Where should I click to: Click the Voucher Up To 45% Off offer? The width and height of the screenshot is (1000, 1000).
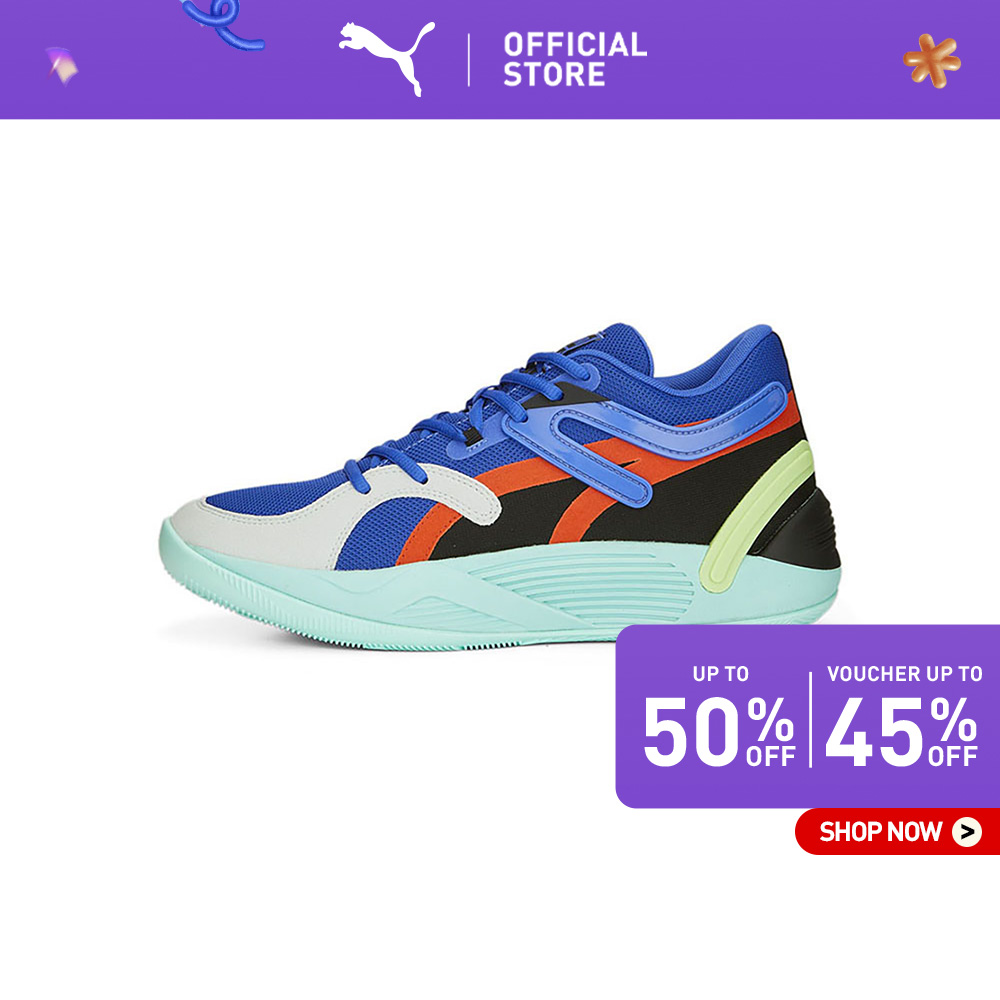[902, 716]
